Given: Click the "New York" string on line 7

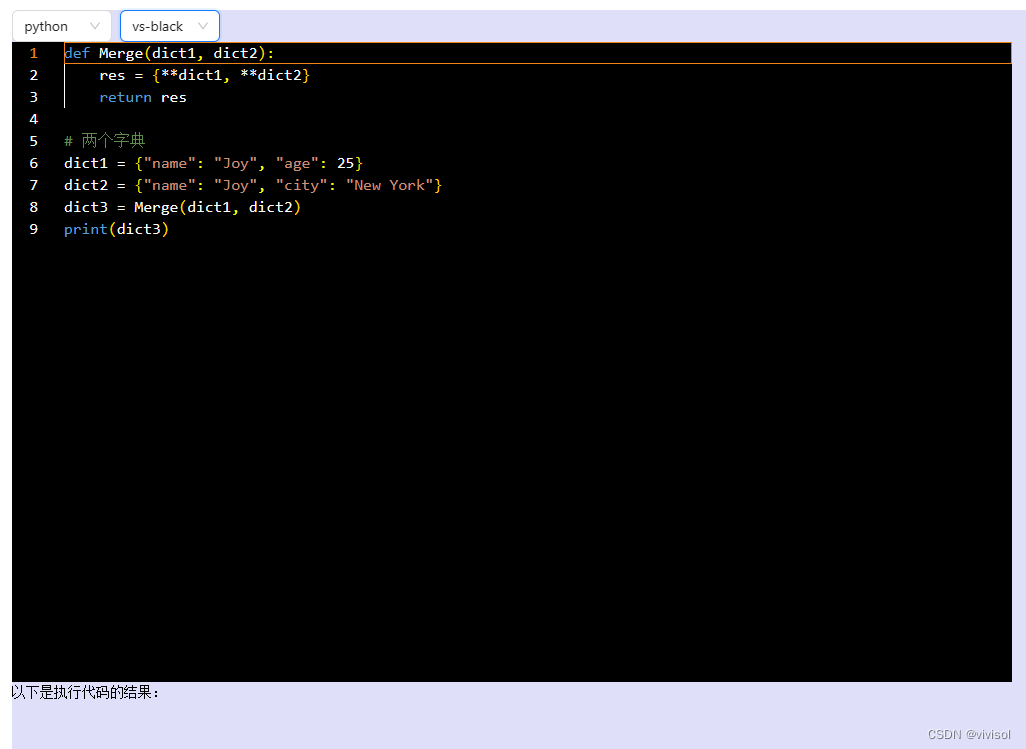Looking at the screenshot, I should [389, 185].
